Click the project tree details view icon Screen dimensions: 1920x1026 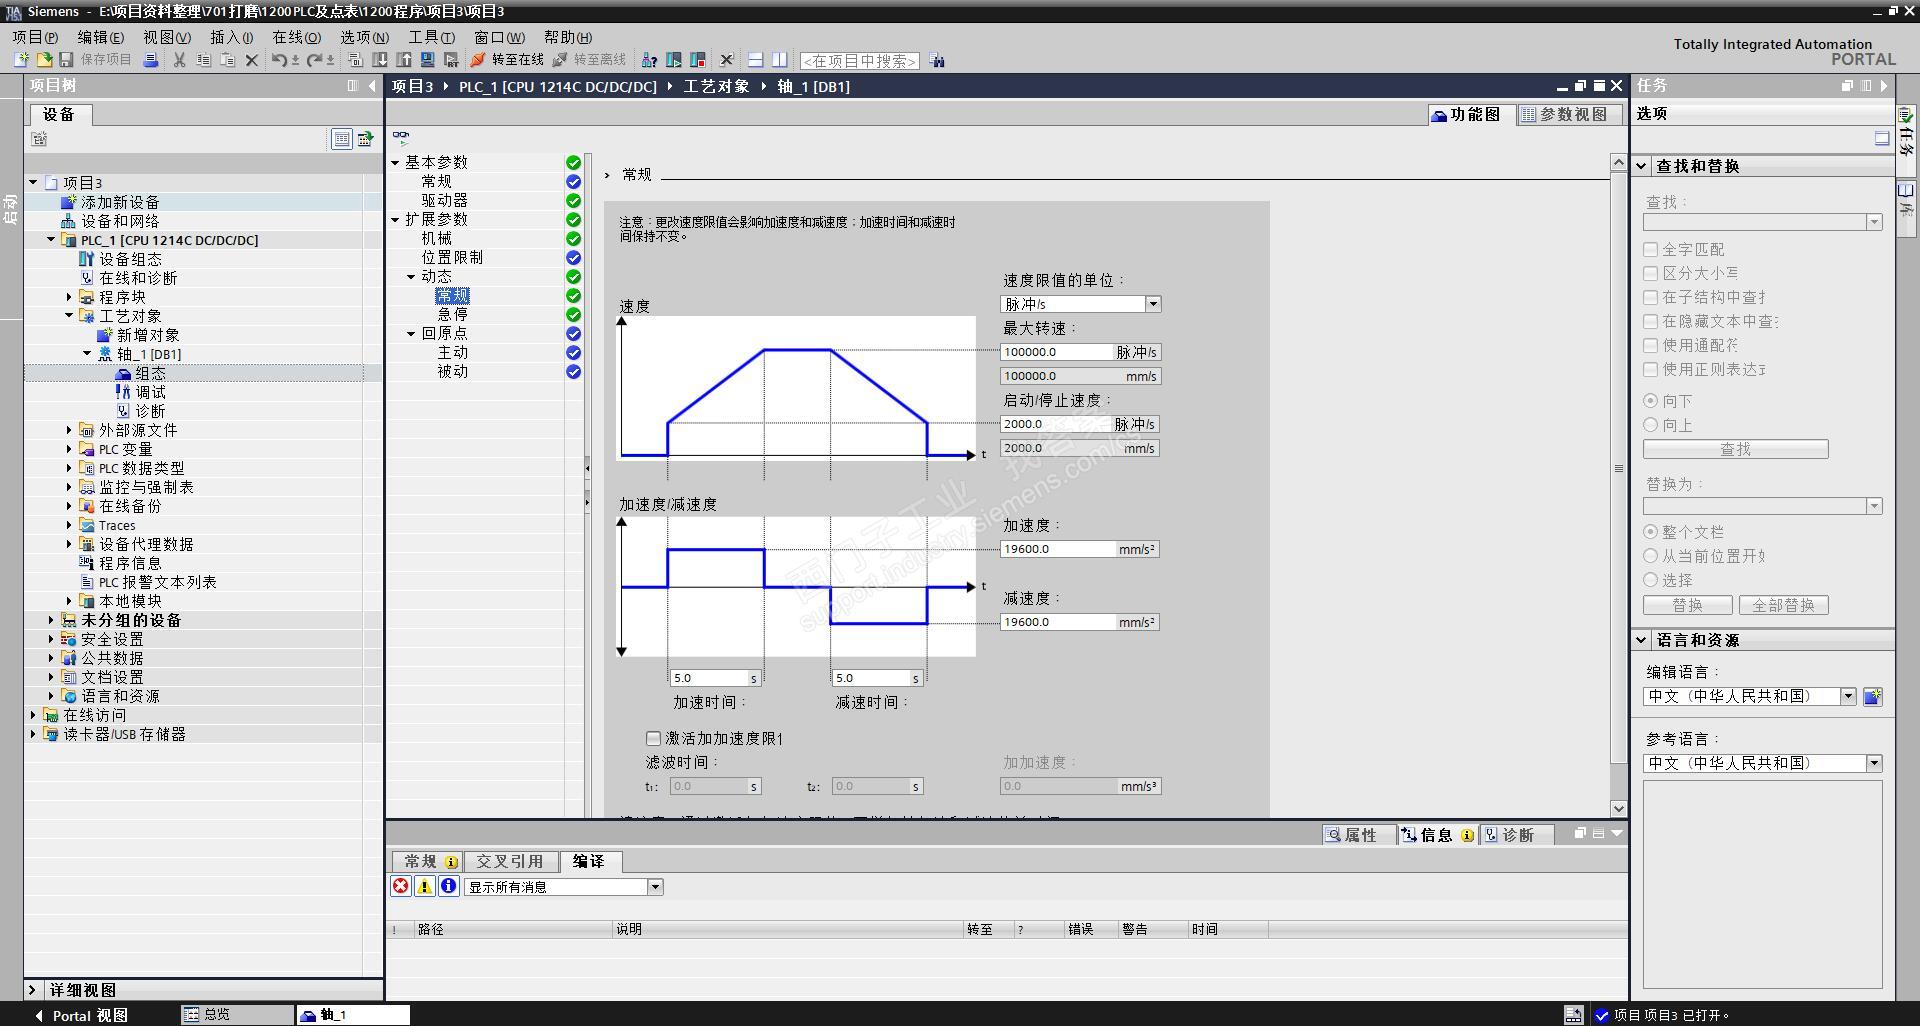pos(342,139)
